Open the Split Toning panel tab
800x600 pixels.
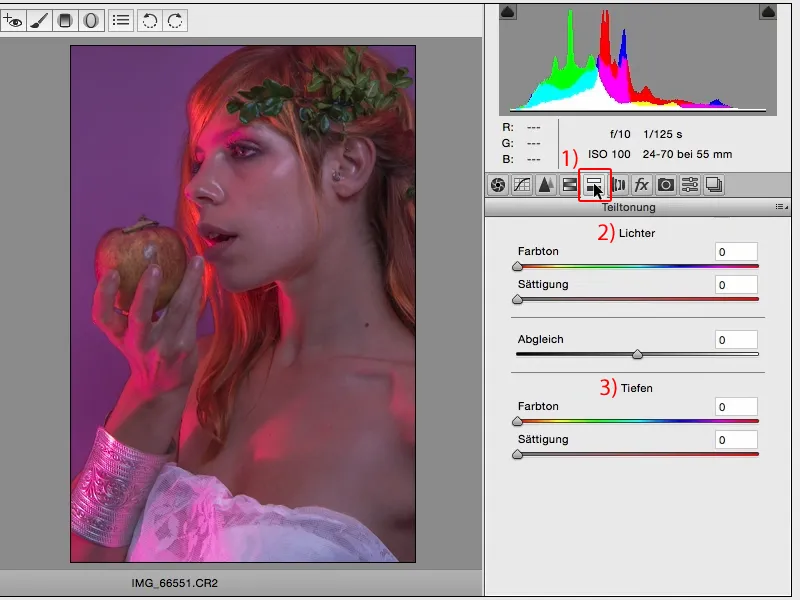tap(594, 185)
